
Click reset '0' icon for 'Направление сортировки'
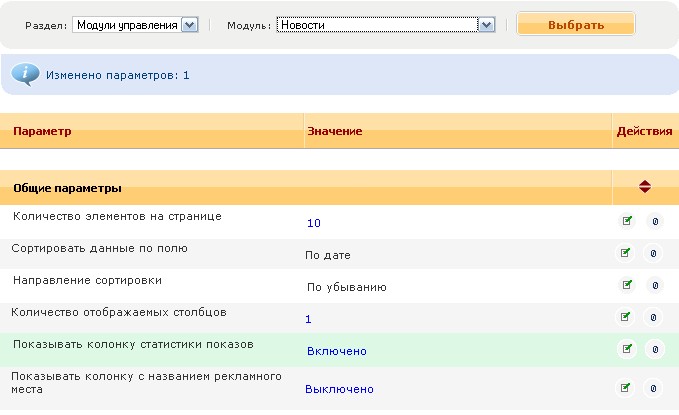(653, 285)
